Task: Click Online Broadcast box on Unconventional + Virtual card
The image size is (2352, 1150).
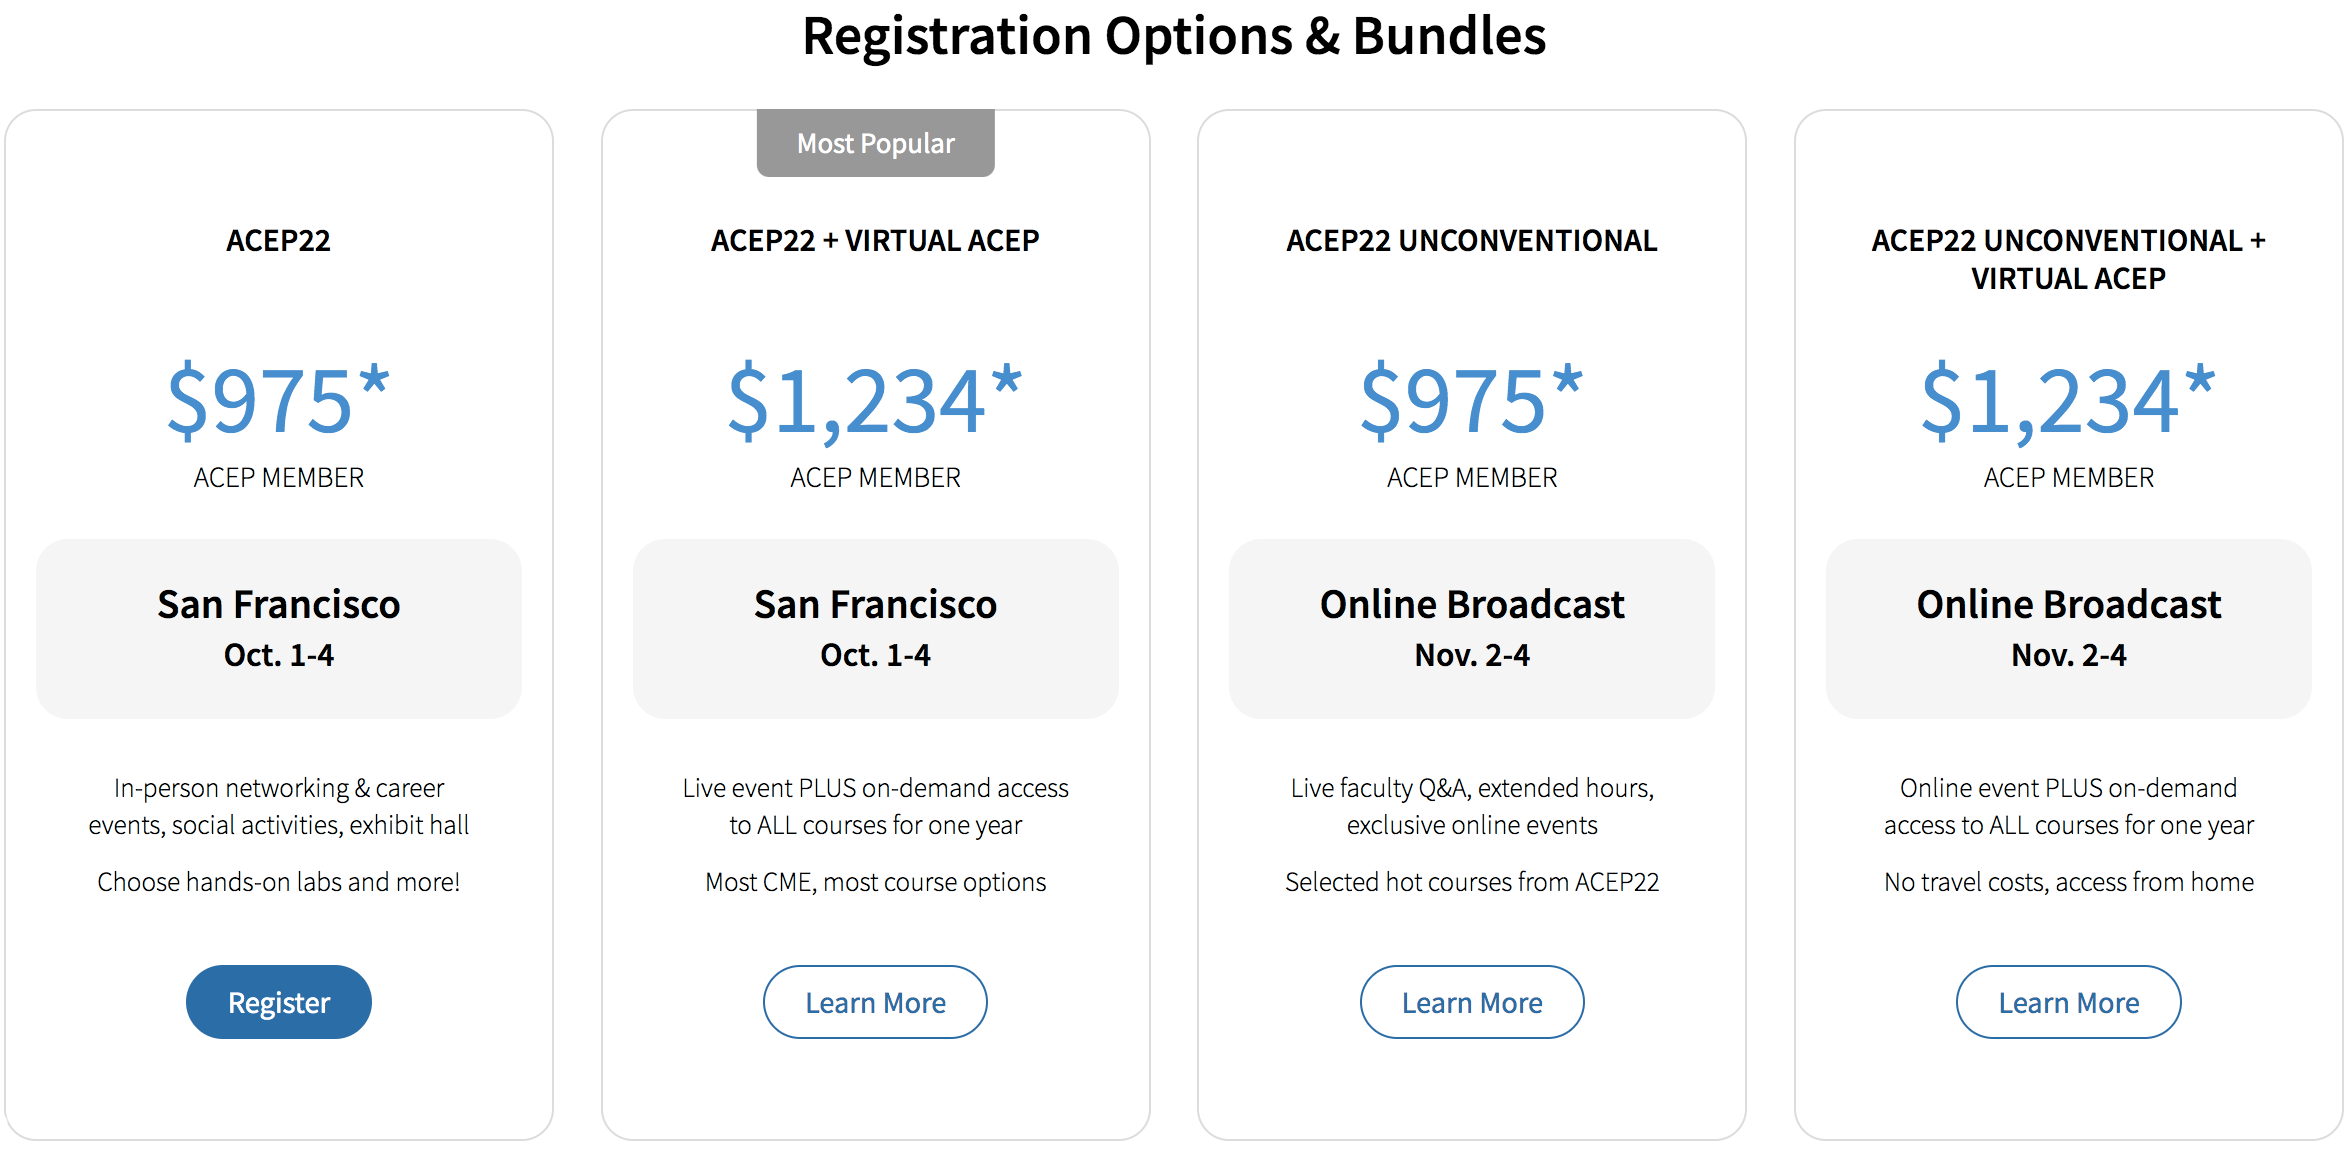Action: [x=2068, y=628]
